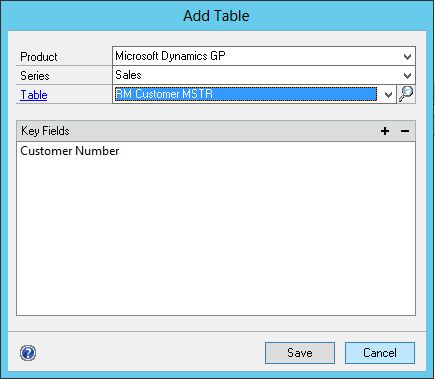Screen dimensions: 435x379
Task: Remove key field using minus icon
Action: tap(405, 131)
